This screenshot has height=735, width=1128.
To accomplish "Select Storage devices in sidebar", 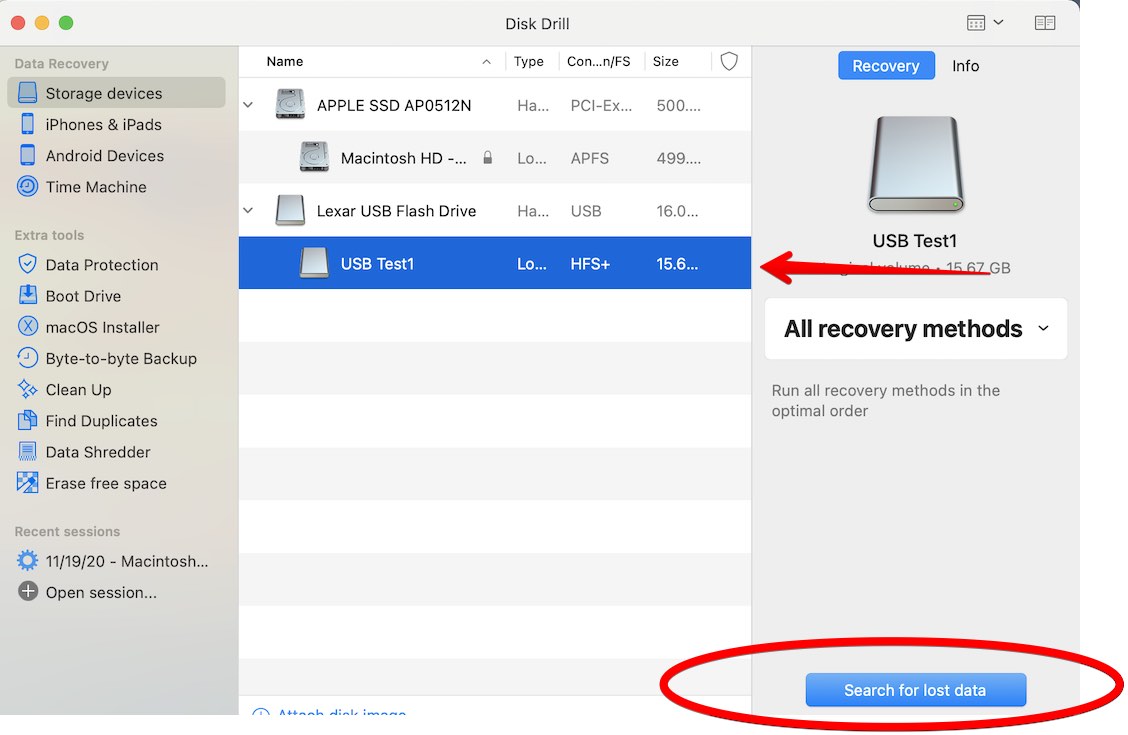I will (x=116, y=93).
